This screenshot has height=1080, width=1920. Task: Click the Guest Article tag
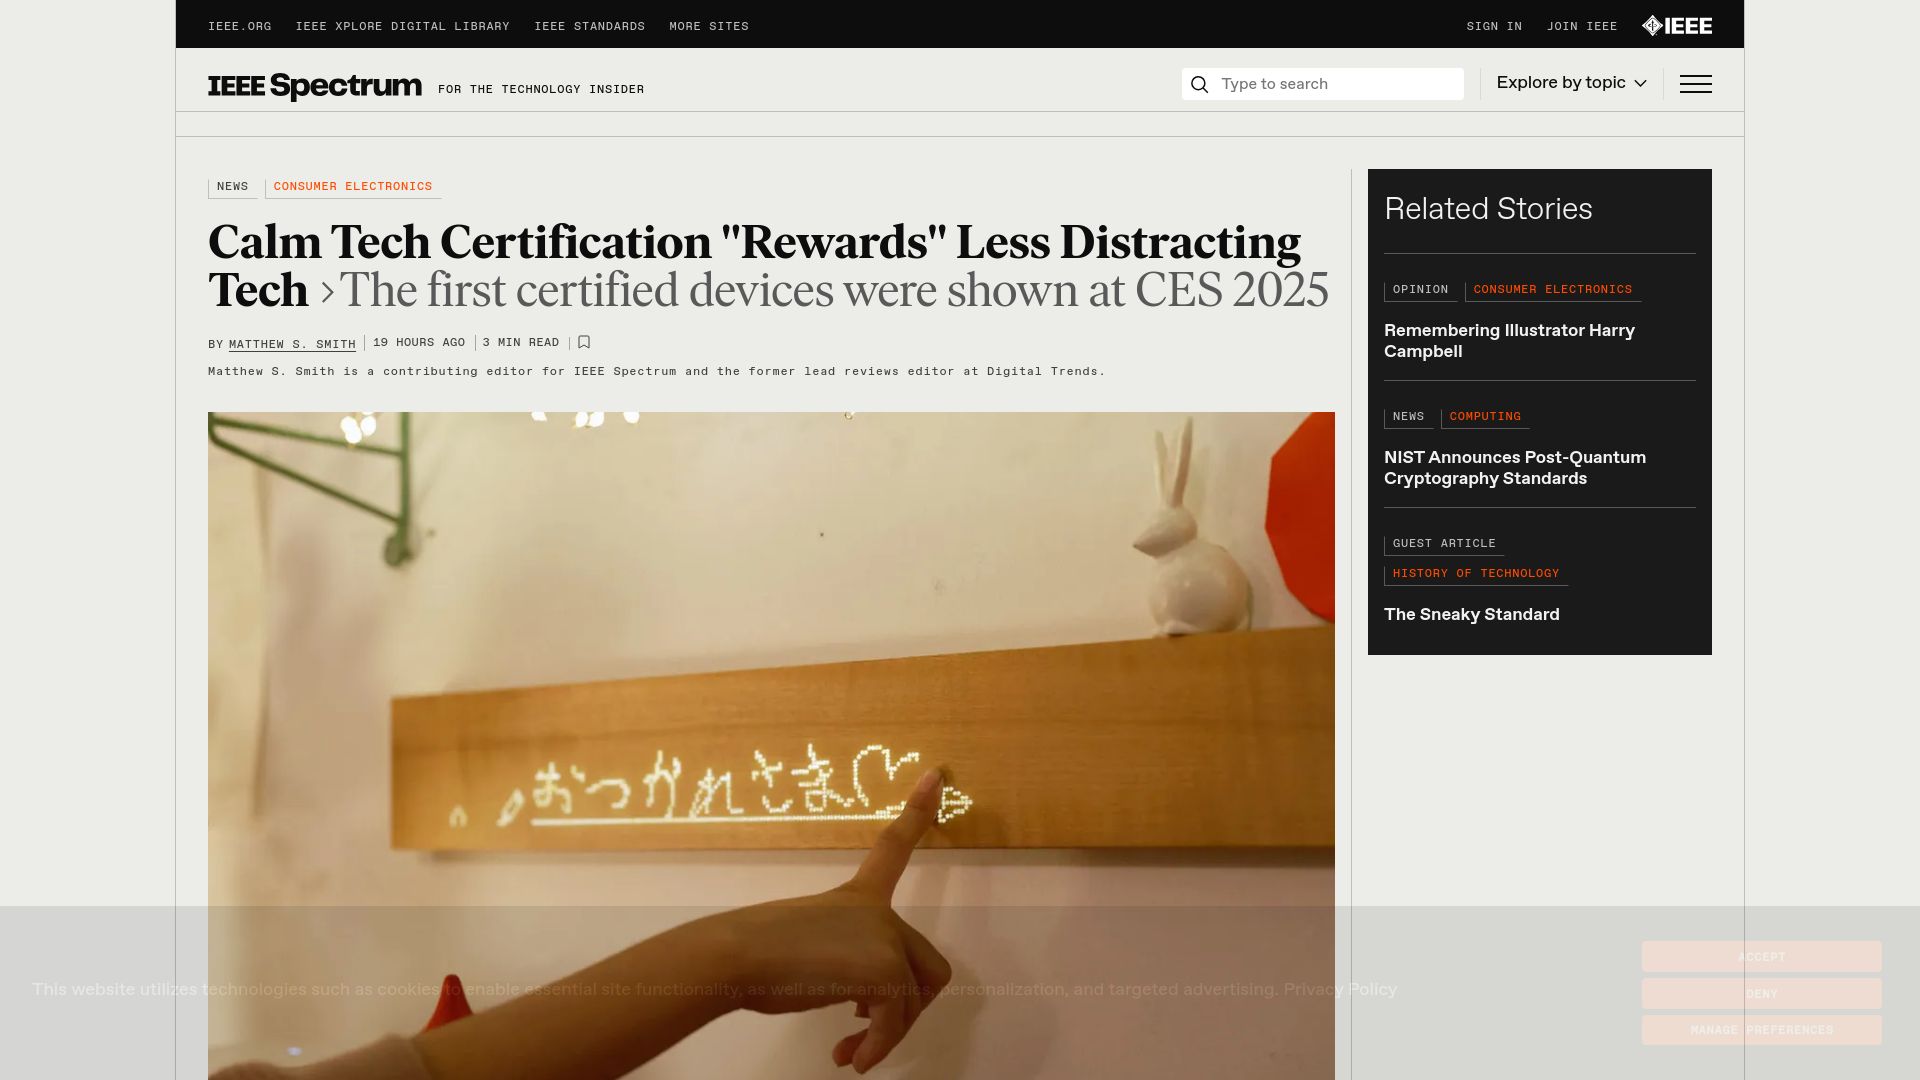click(x=1444, y=544)
